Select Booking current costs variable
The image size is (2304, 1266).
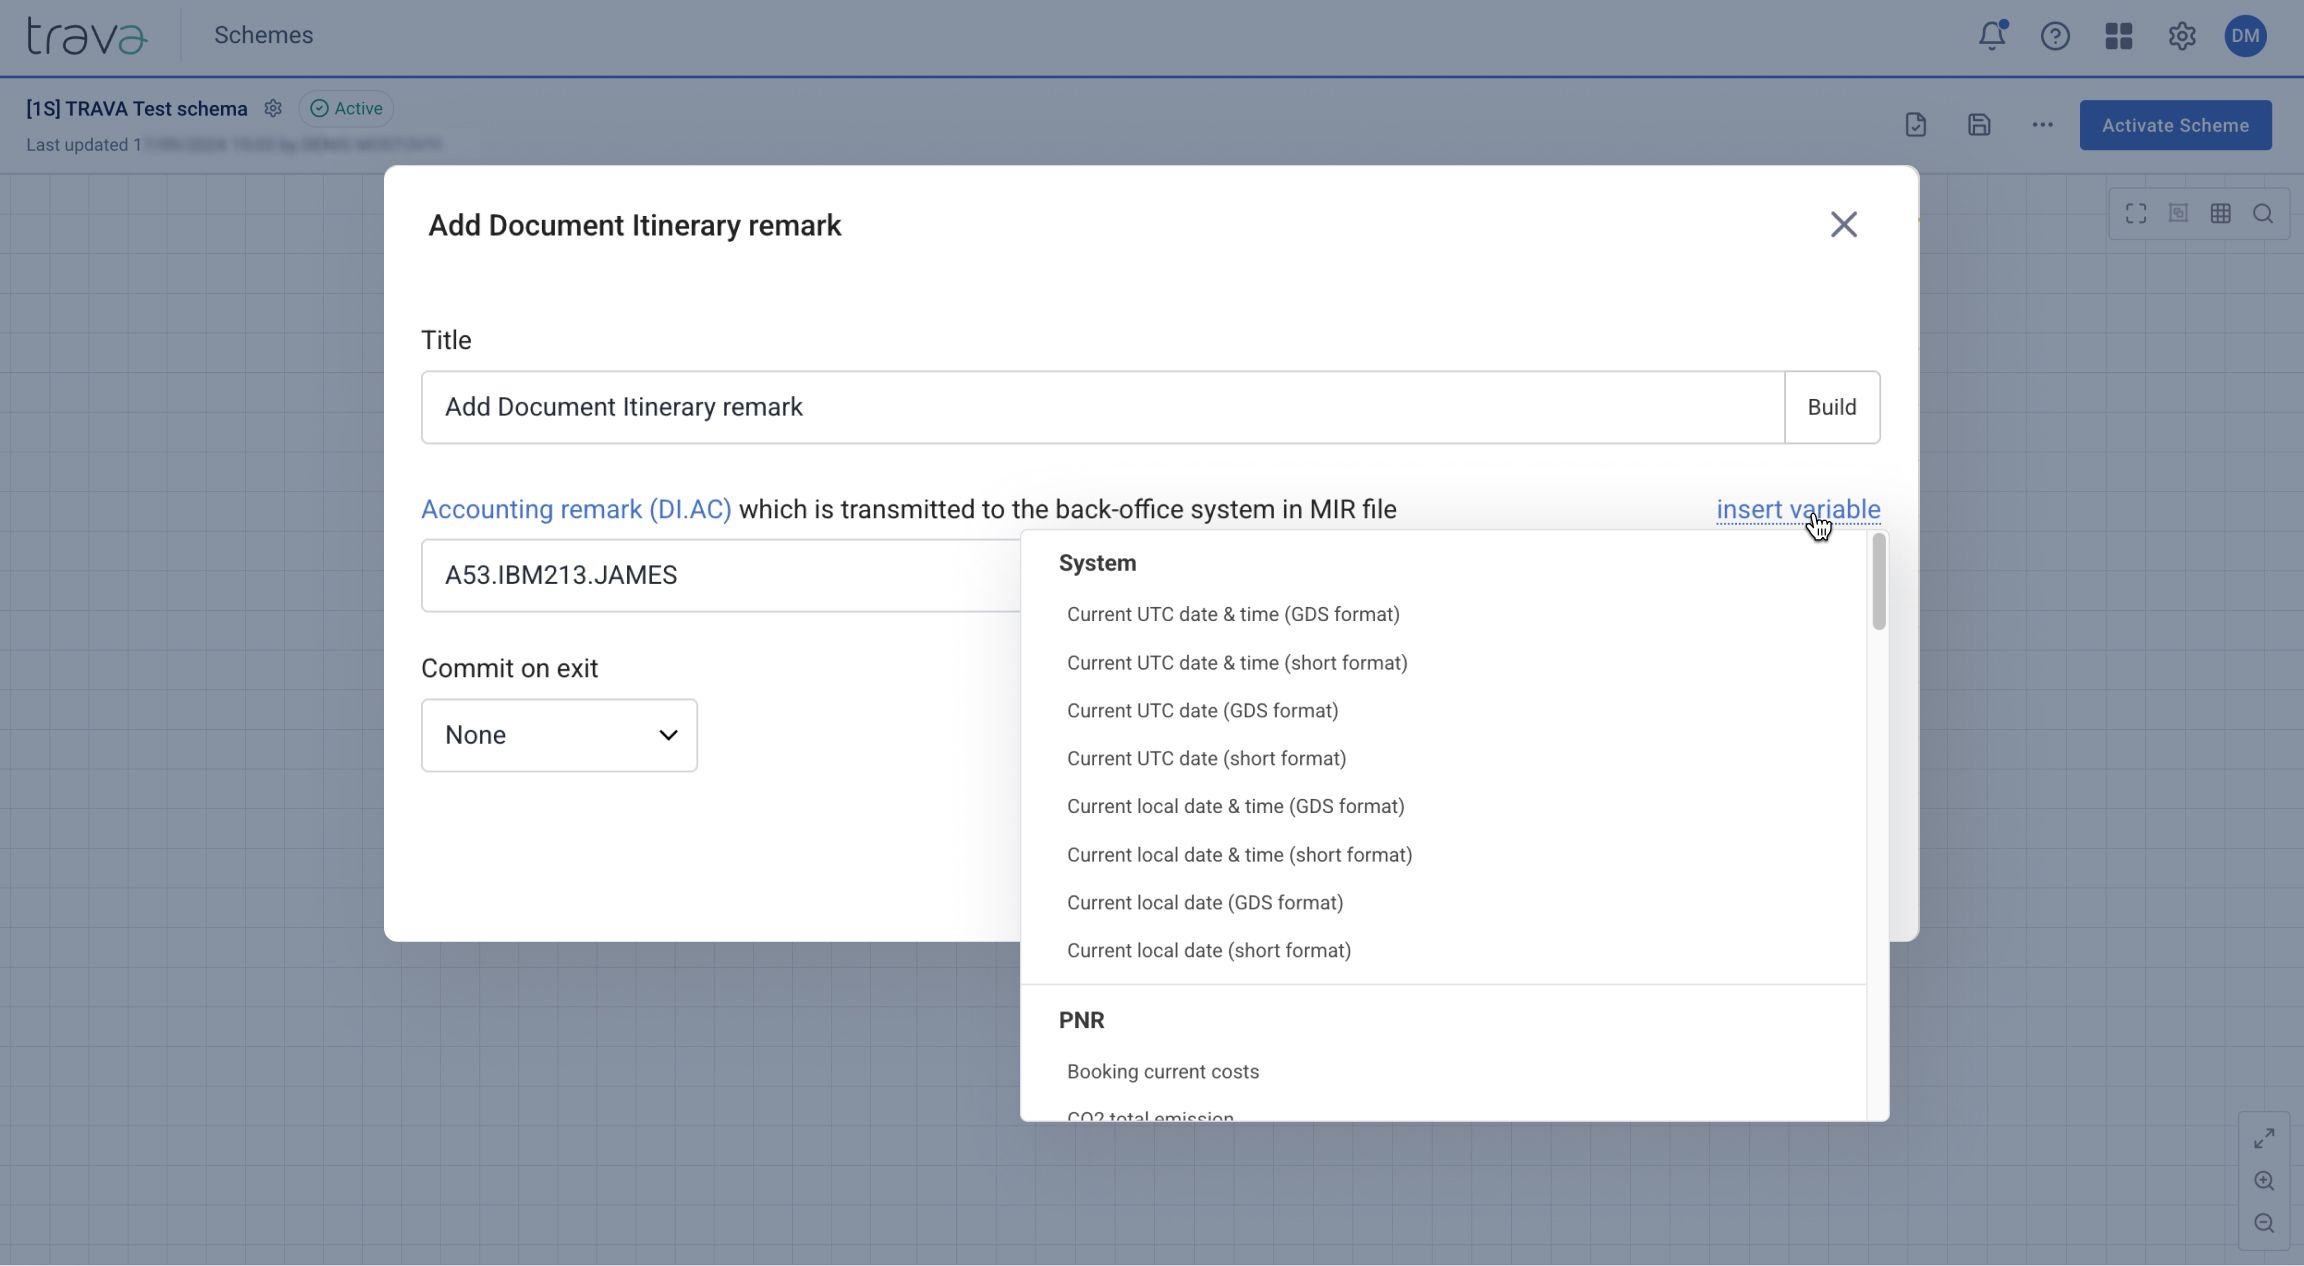tap(1162, 1071)
